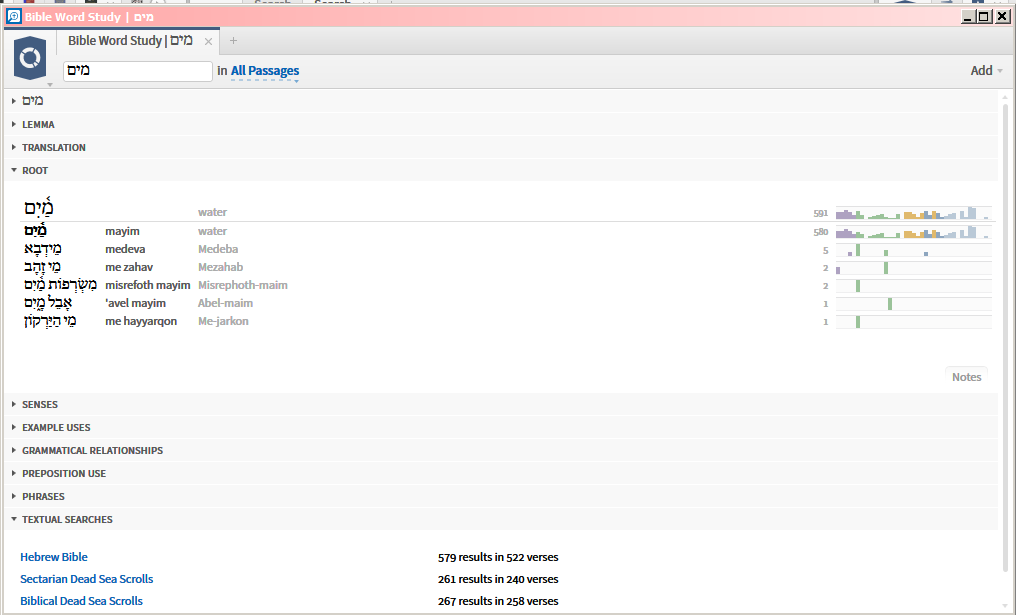Open the Biblical Dead Sea Scrolls link
Screen dimensions: 1016x615
click(82, 601)
